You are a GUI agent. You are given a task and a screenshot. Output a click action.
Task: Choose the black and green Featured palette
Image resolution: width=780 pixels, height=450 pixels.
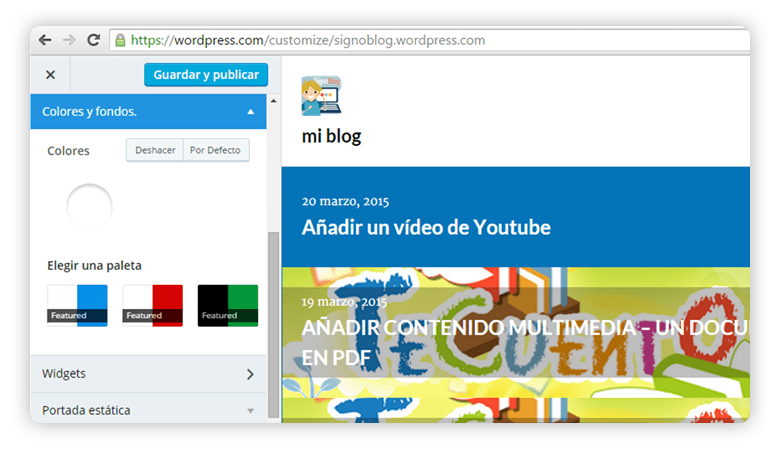click(228, 305)
